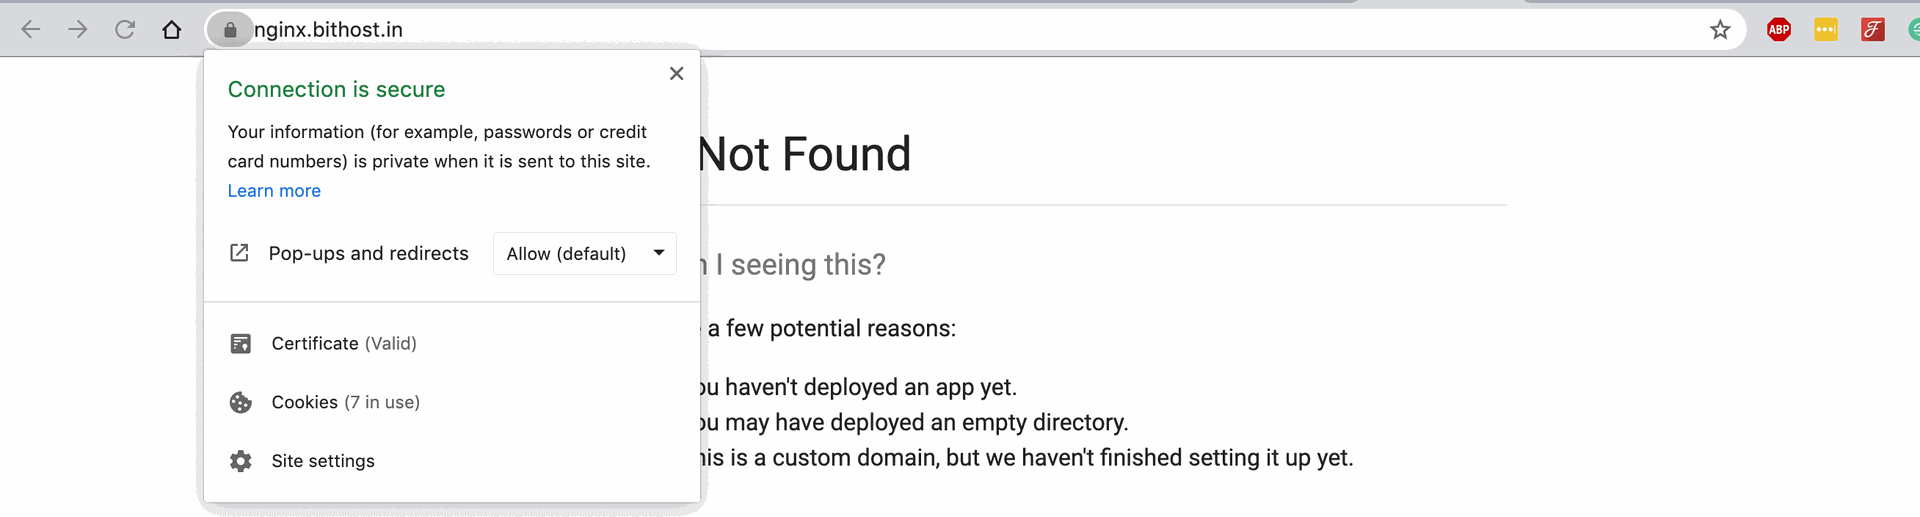Open the ABP Adblock Plus extension
Image resolution: width=1920 pixels, height=517 pixels.
coord(1779,30)
